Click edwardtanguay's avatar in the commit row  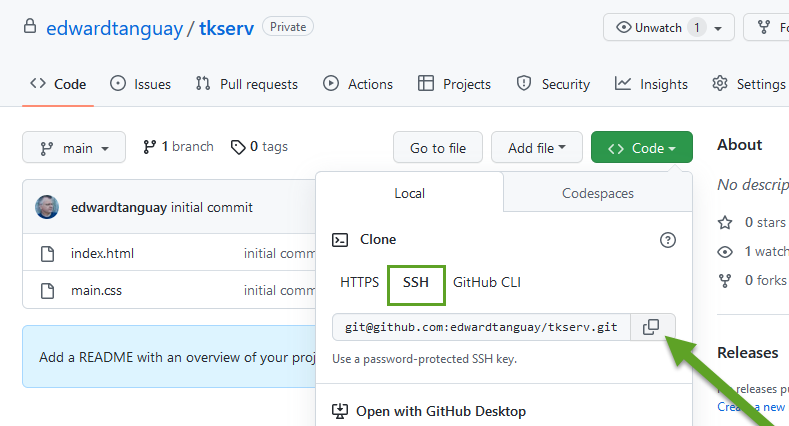point(47,207)
